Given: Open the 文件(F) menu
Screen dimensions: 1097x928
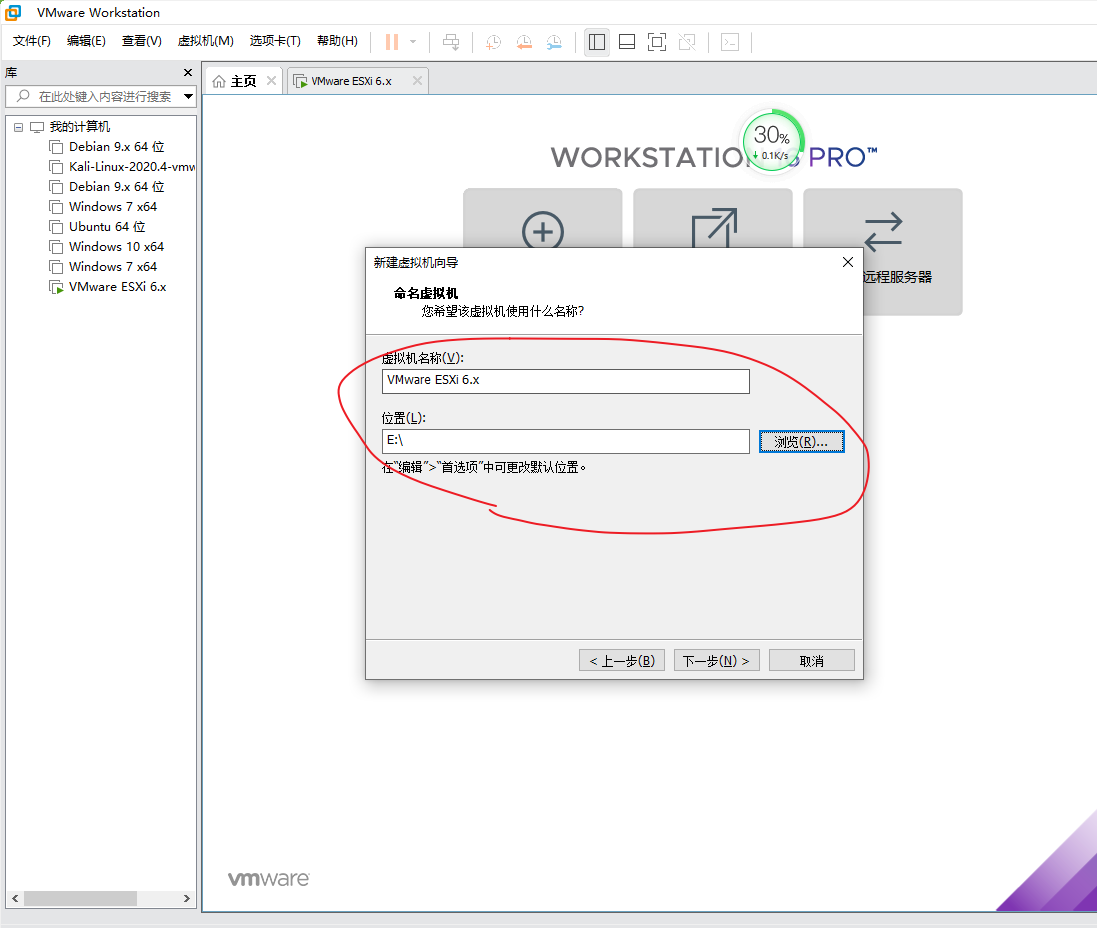Looking at the screenshot, I should (x=31, y=41).
